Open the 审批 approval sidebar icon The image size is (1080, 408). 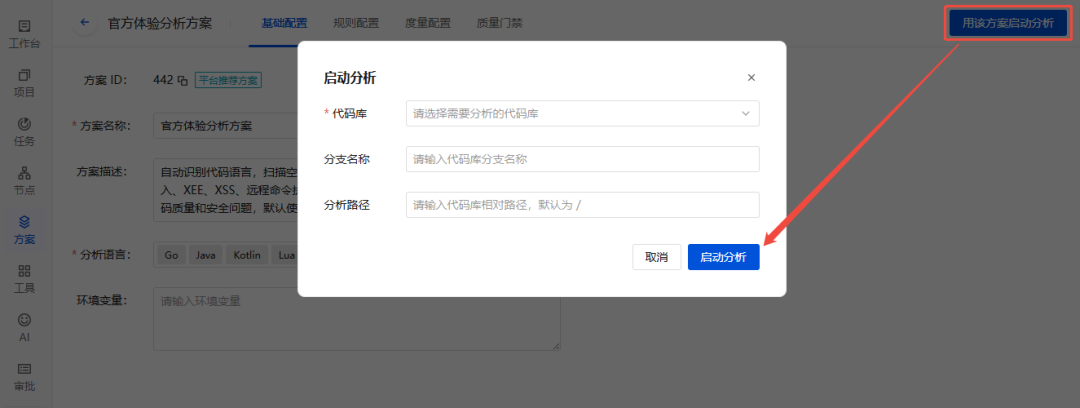pos(24,377)
